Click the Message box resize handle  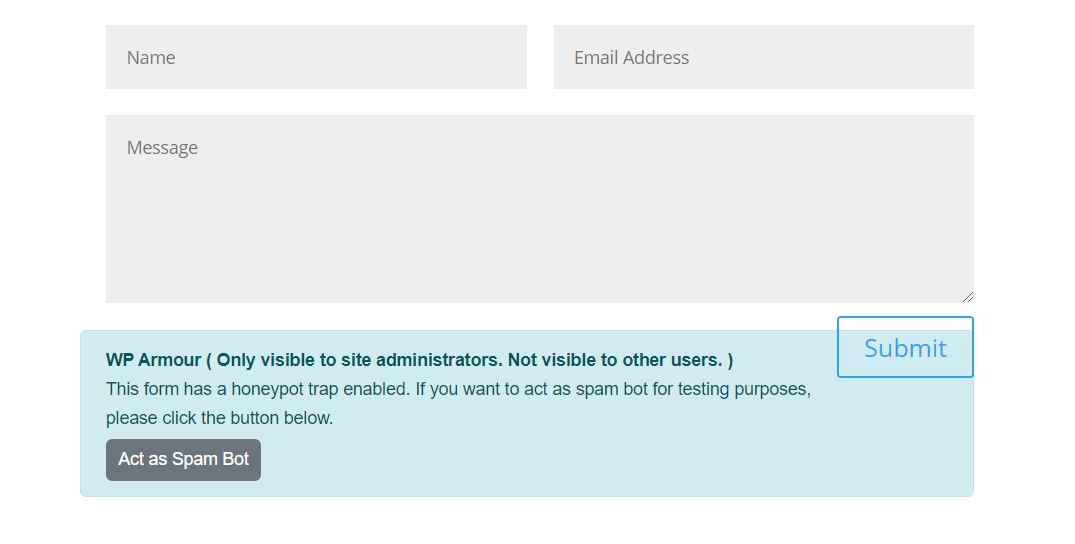[967, 296]
